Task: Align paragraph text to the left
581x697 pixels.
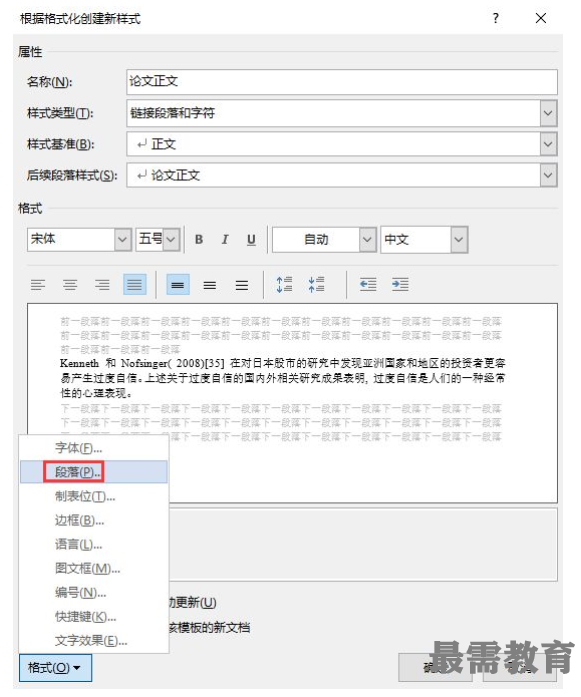Action: pyautogui.click(x=38, y=284)
